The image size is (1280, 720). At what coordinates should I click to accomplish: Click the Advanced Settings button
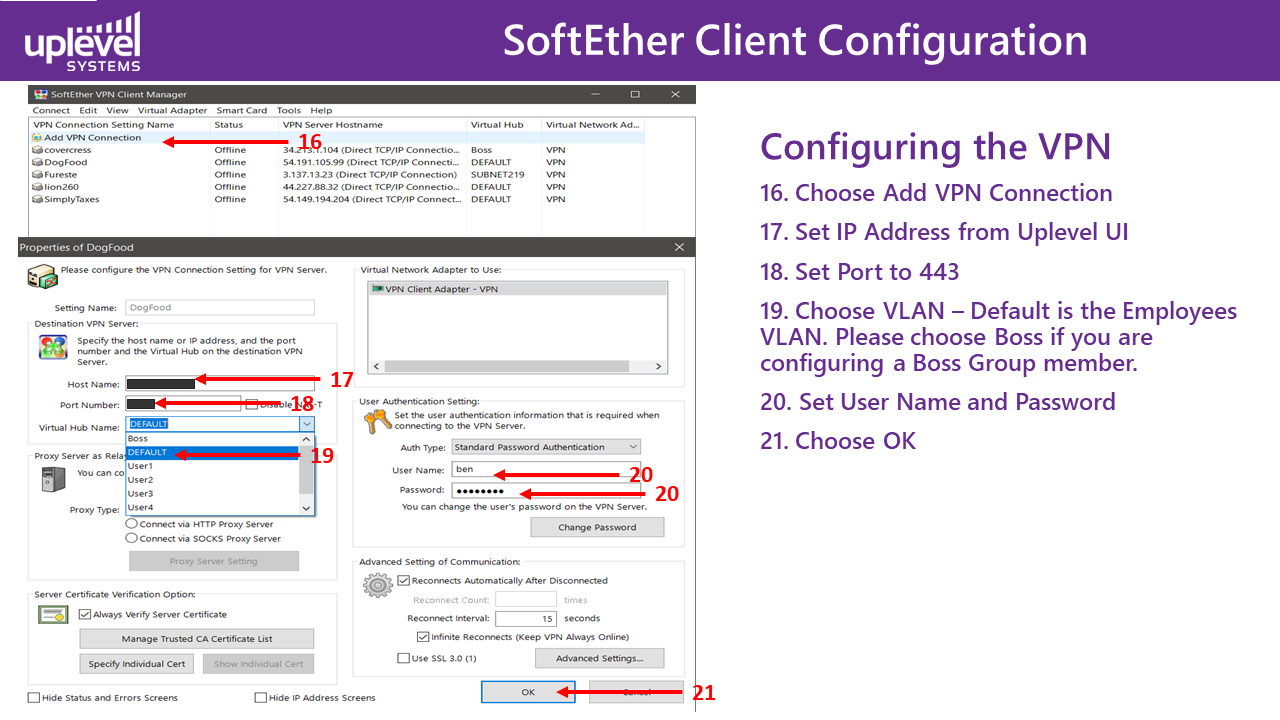599,658
